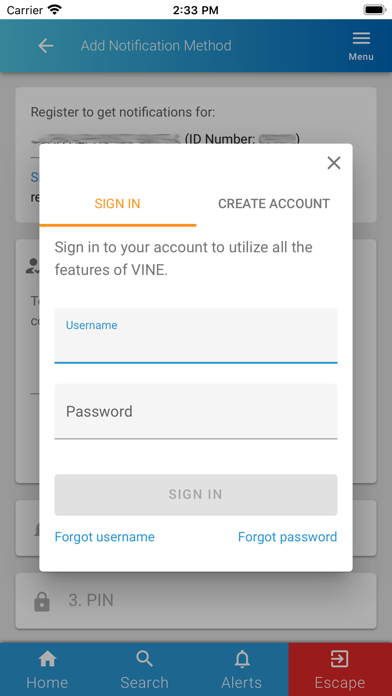Focus the Username input field

196,336
